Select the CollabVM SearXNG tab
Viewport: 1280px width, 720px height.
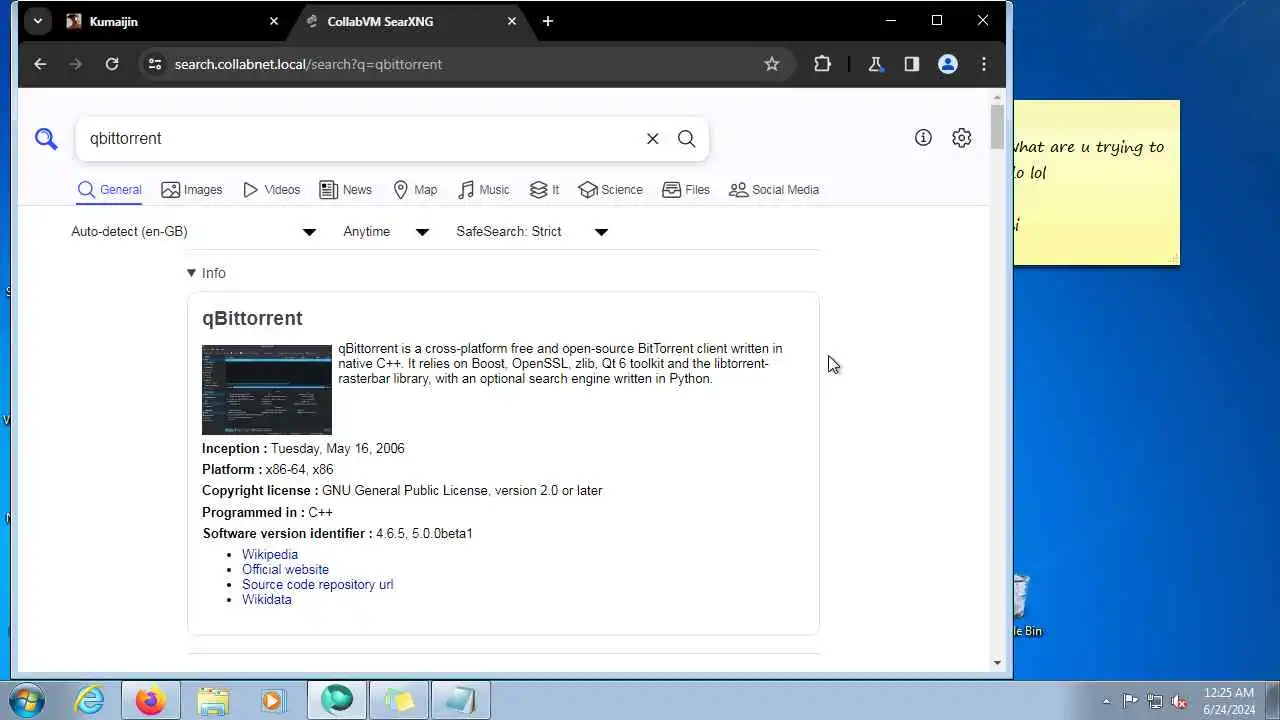411,21
